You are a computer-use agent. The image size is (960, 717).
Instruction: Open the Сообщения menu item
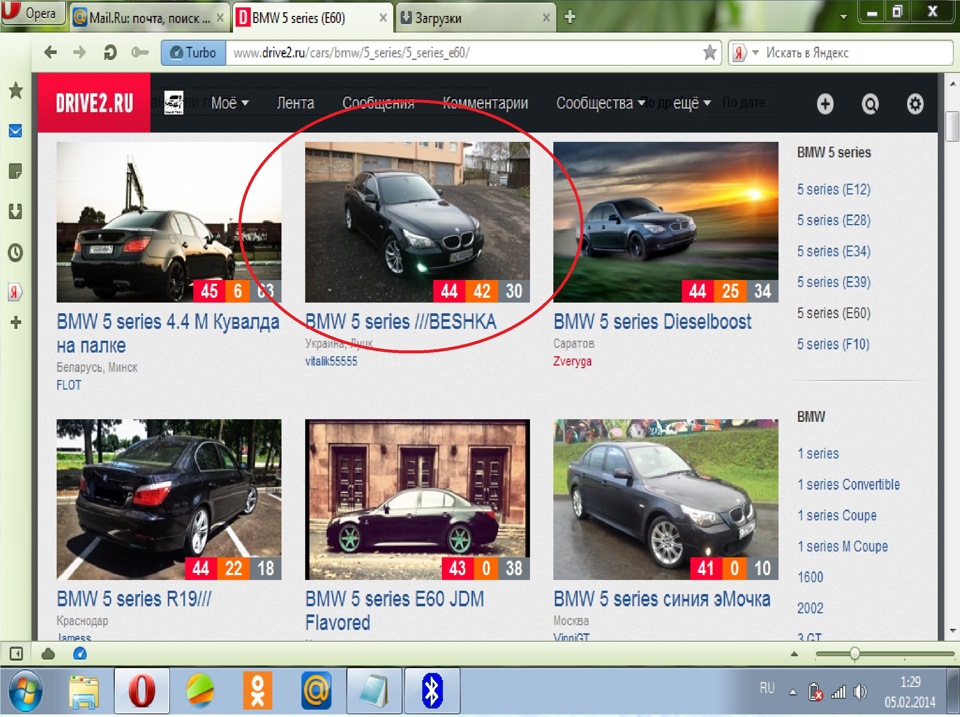pyautogui.click(x=378, y=103)
